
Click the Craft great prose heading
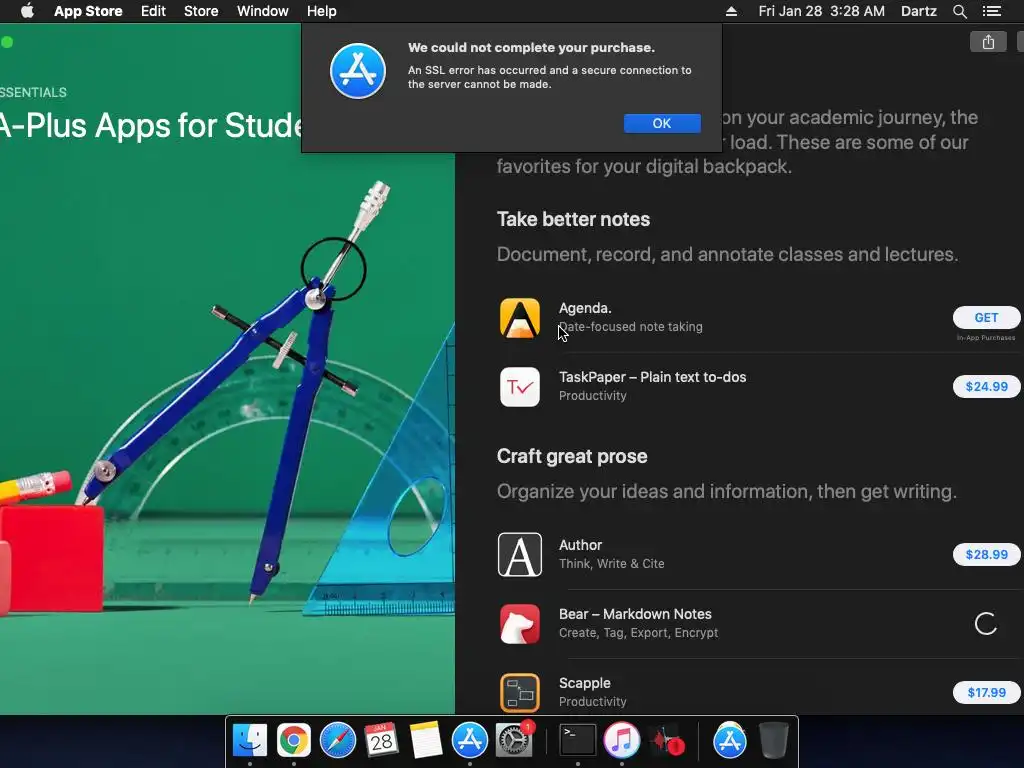coord(572,456)
